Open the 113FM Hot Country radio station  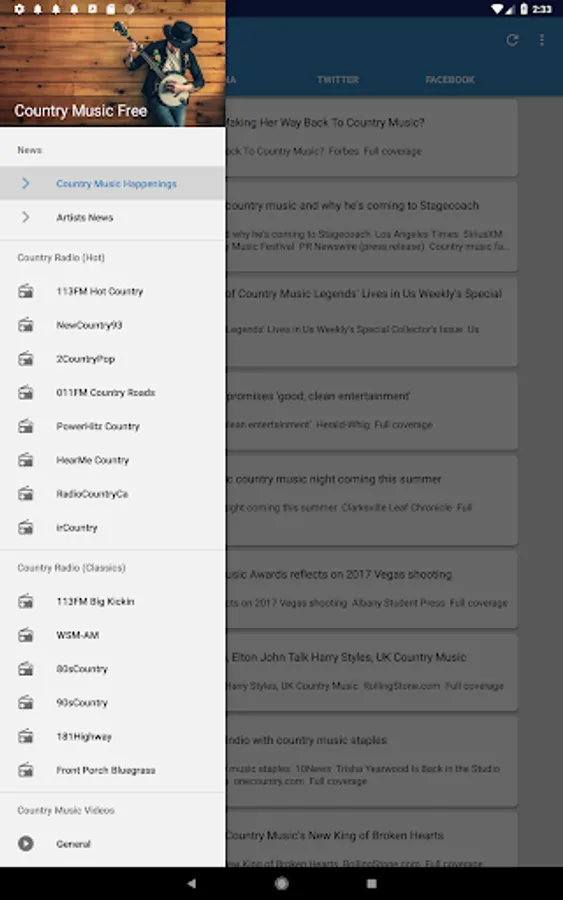112,292
